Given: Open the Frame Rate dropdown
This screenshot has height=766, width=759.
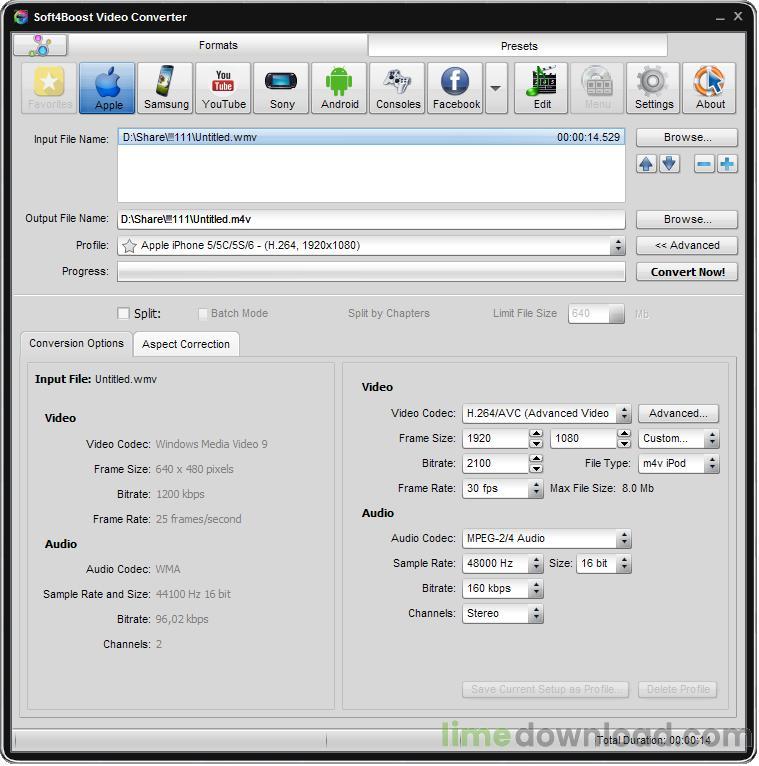Looking at the screenshot, I should [x=536, y=489].
